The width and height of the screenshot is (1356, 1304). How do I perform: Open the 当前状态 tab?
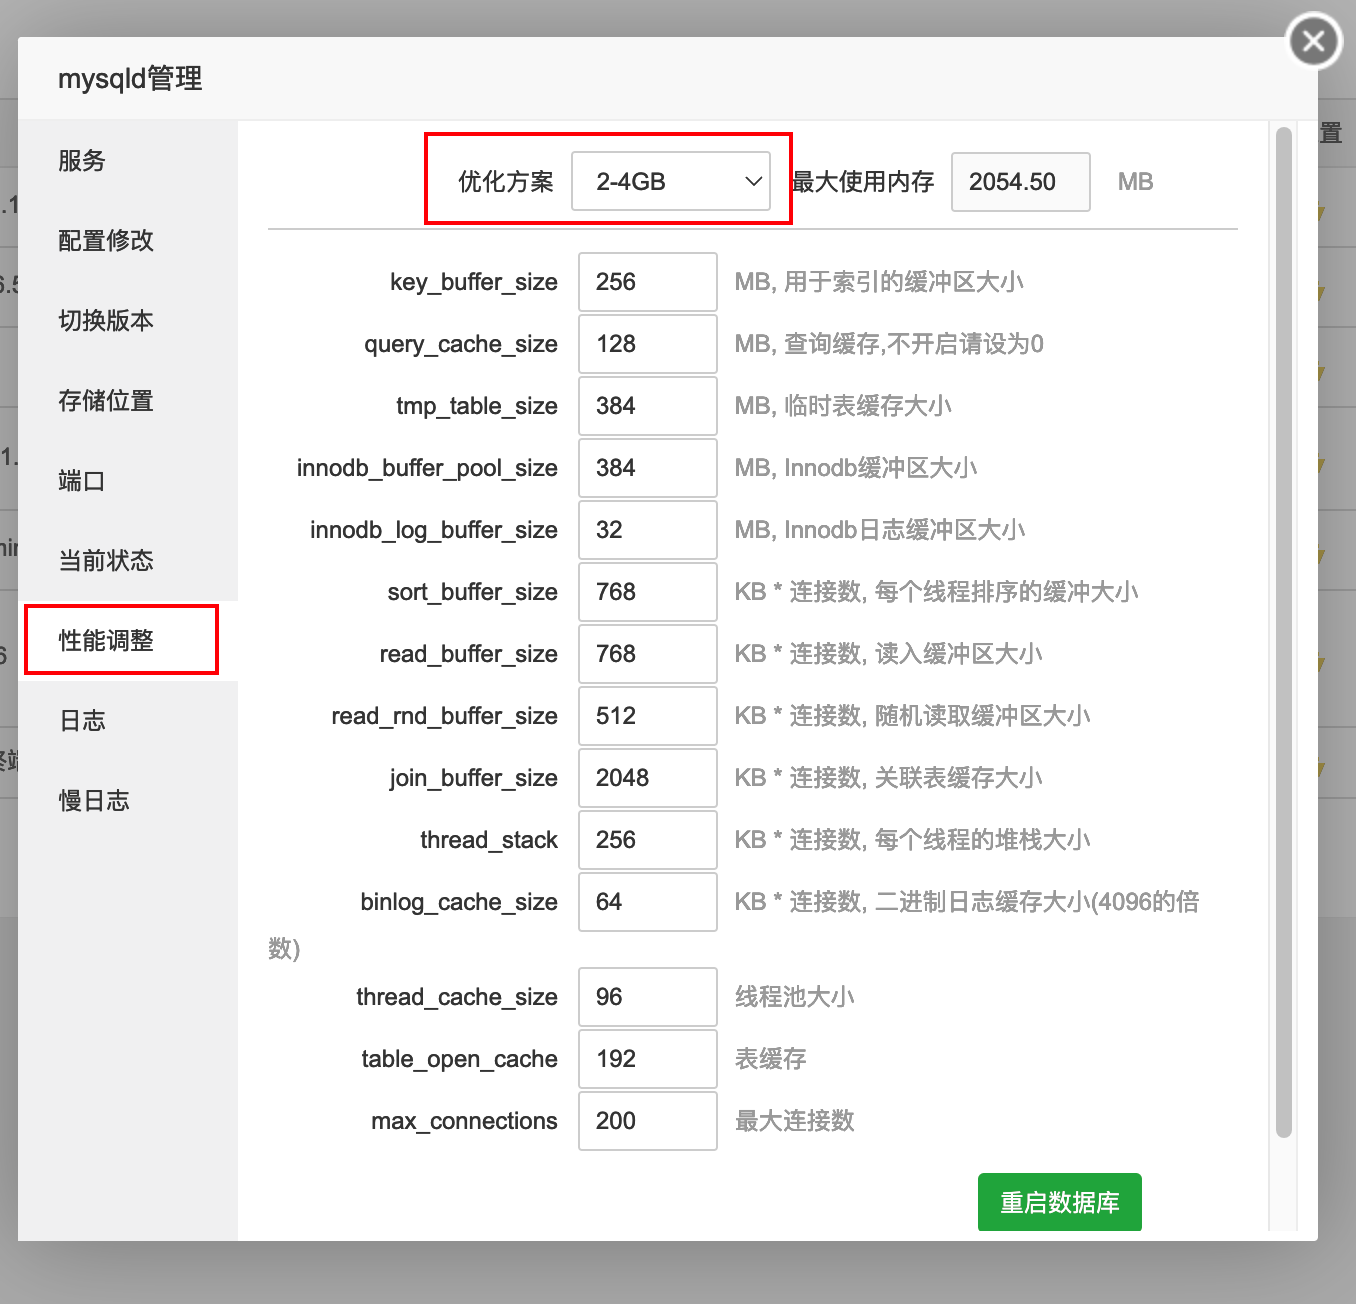tap(128, 561)
